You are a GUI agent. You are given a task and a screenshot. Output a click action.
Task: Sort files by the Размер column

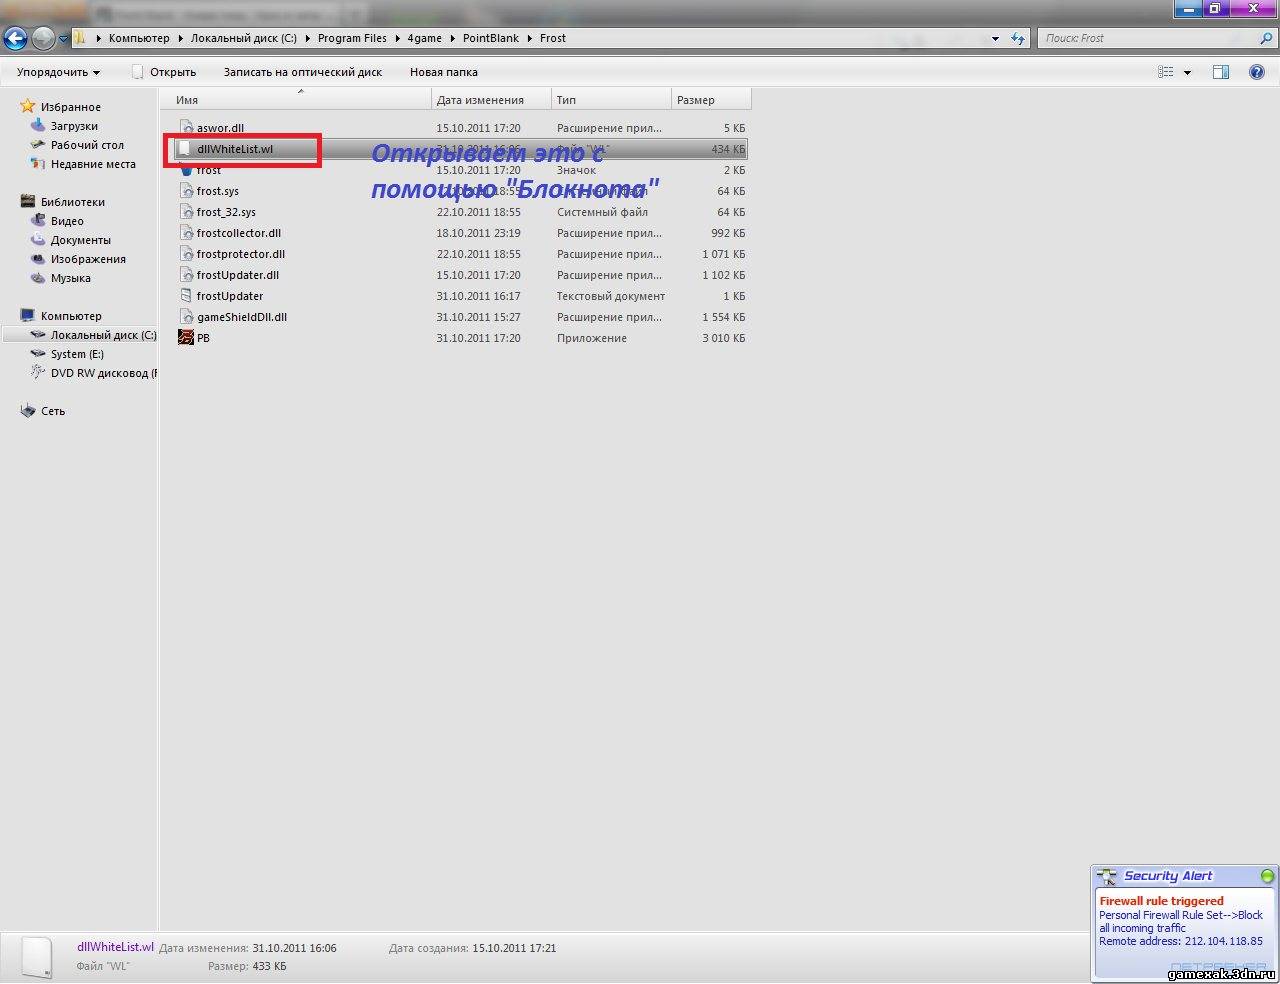click(x=696, y=100)
